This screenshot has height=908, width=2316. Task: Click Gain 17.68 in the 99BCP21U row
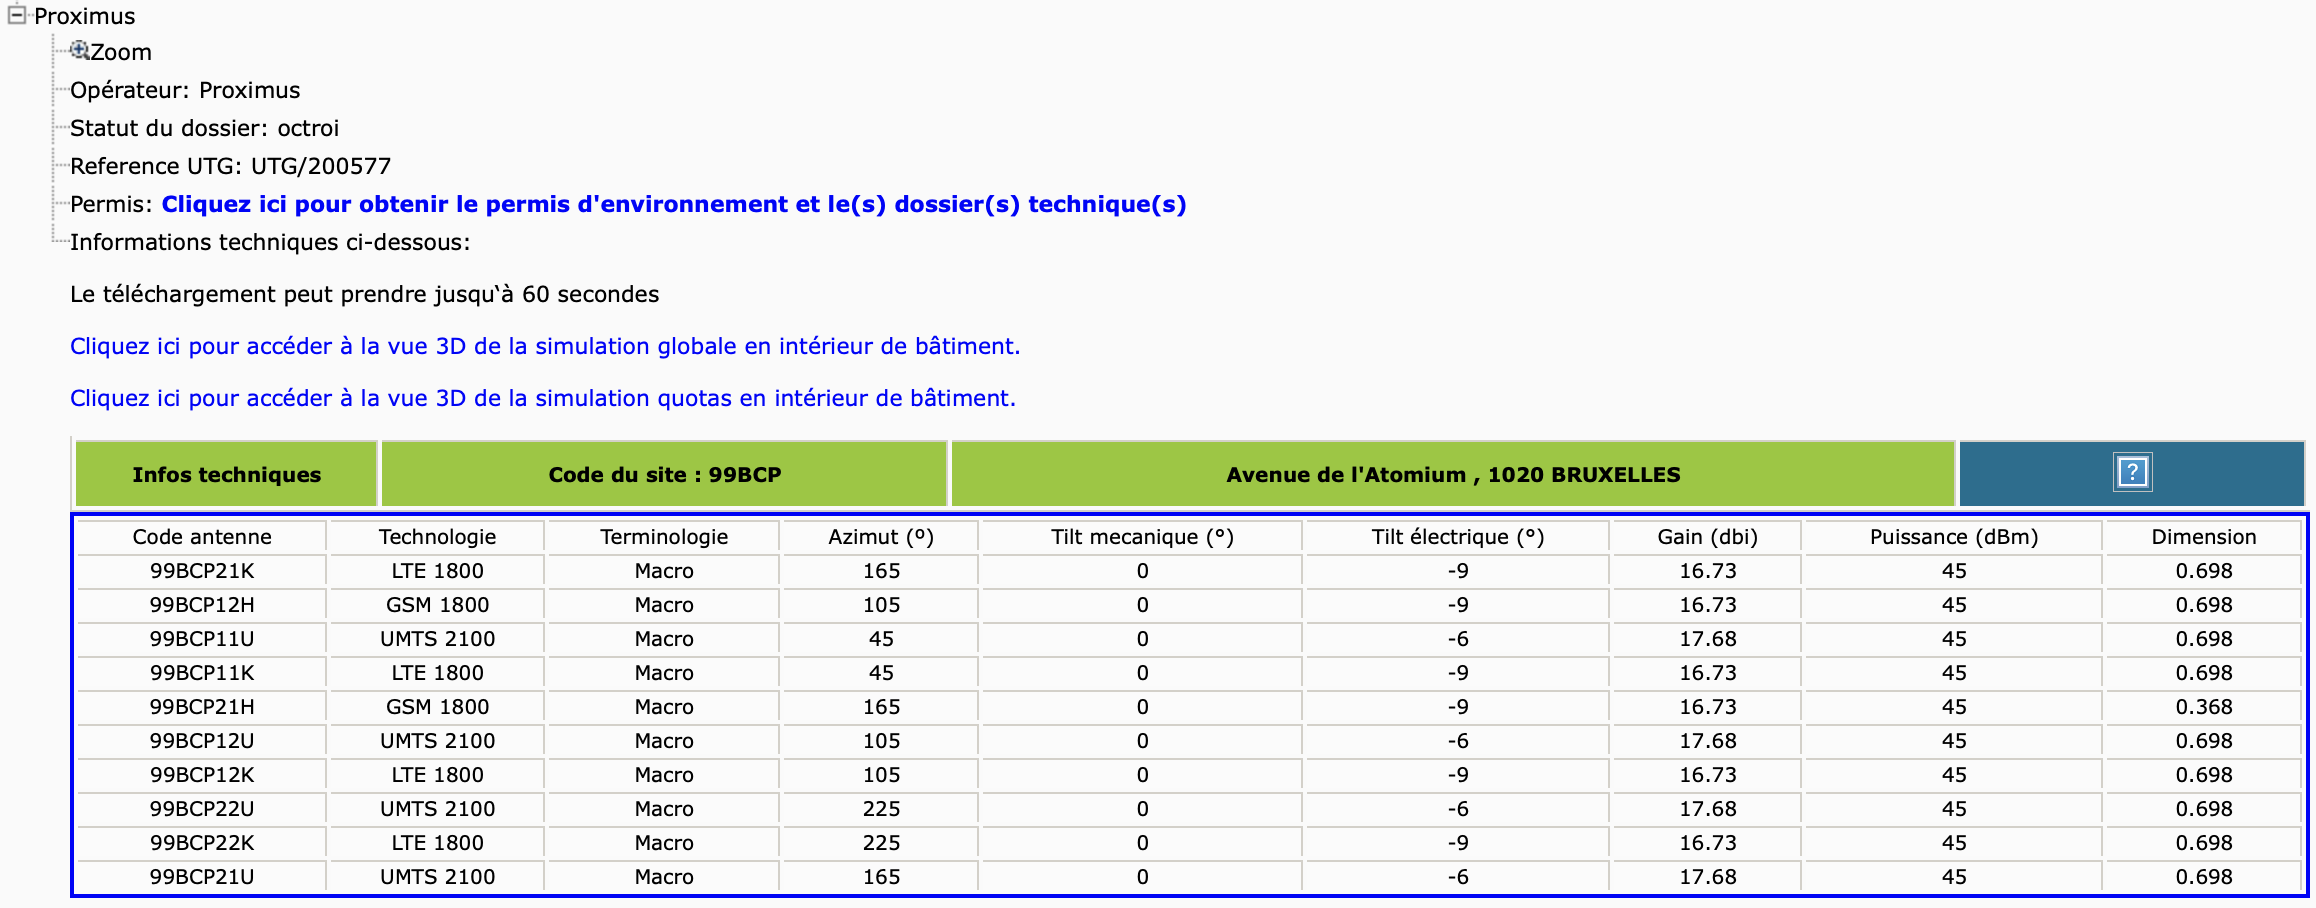pos(1707,877)
